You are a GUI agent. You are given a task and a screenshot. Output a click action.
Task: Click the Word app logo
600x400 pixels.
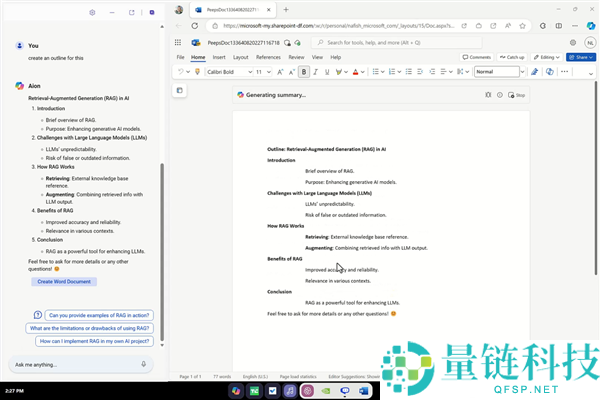click(196, 42)
